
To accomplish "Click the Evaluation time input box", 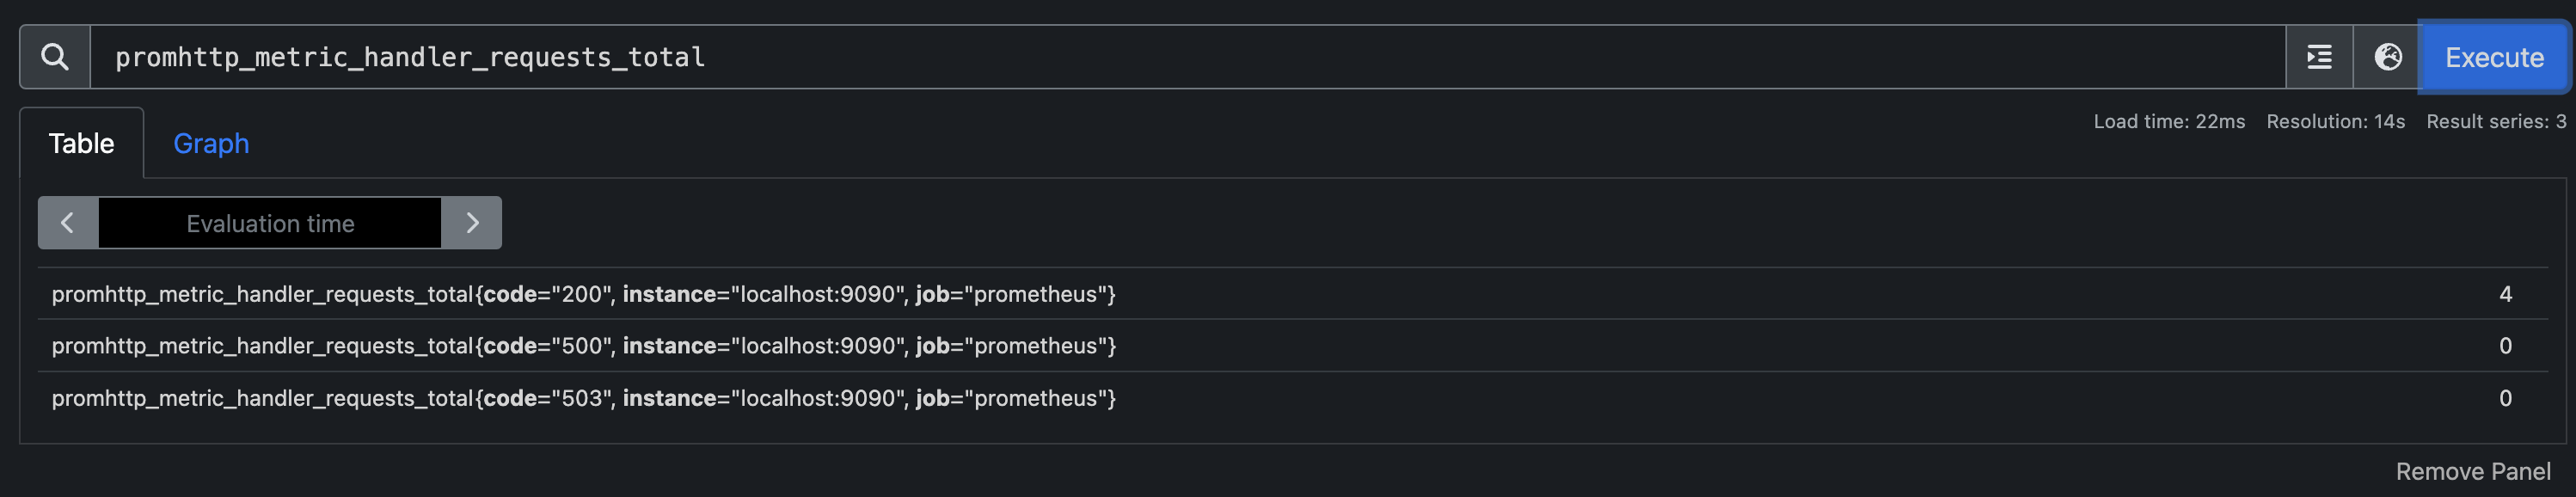I will click(x=270, y=223).
